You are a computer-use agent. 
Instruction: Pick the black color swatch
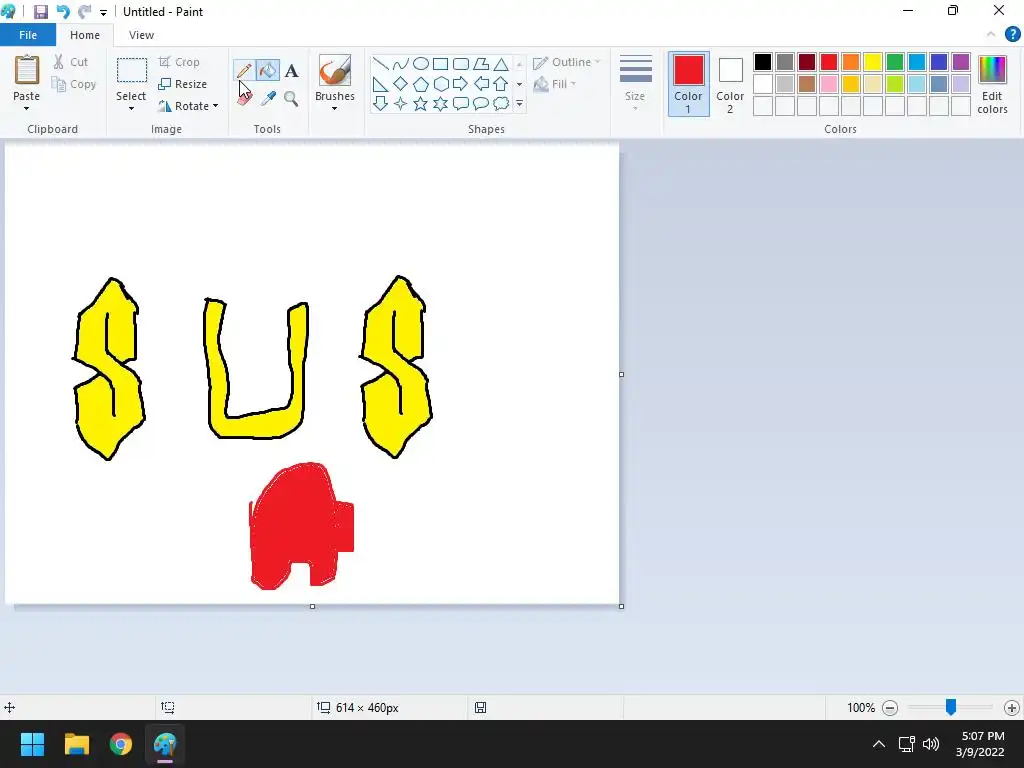(x=763, y=62)
